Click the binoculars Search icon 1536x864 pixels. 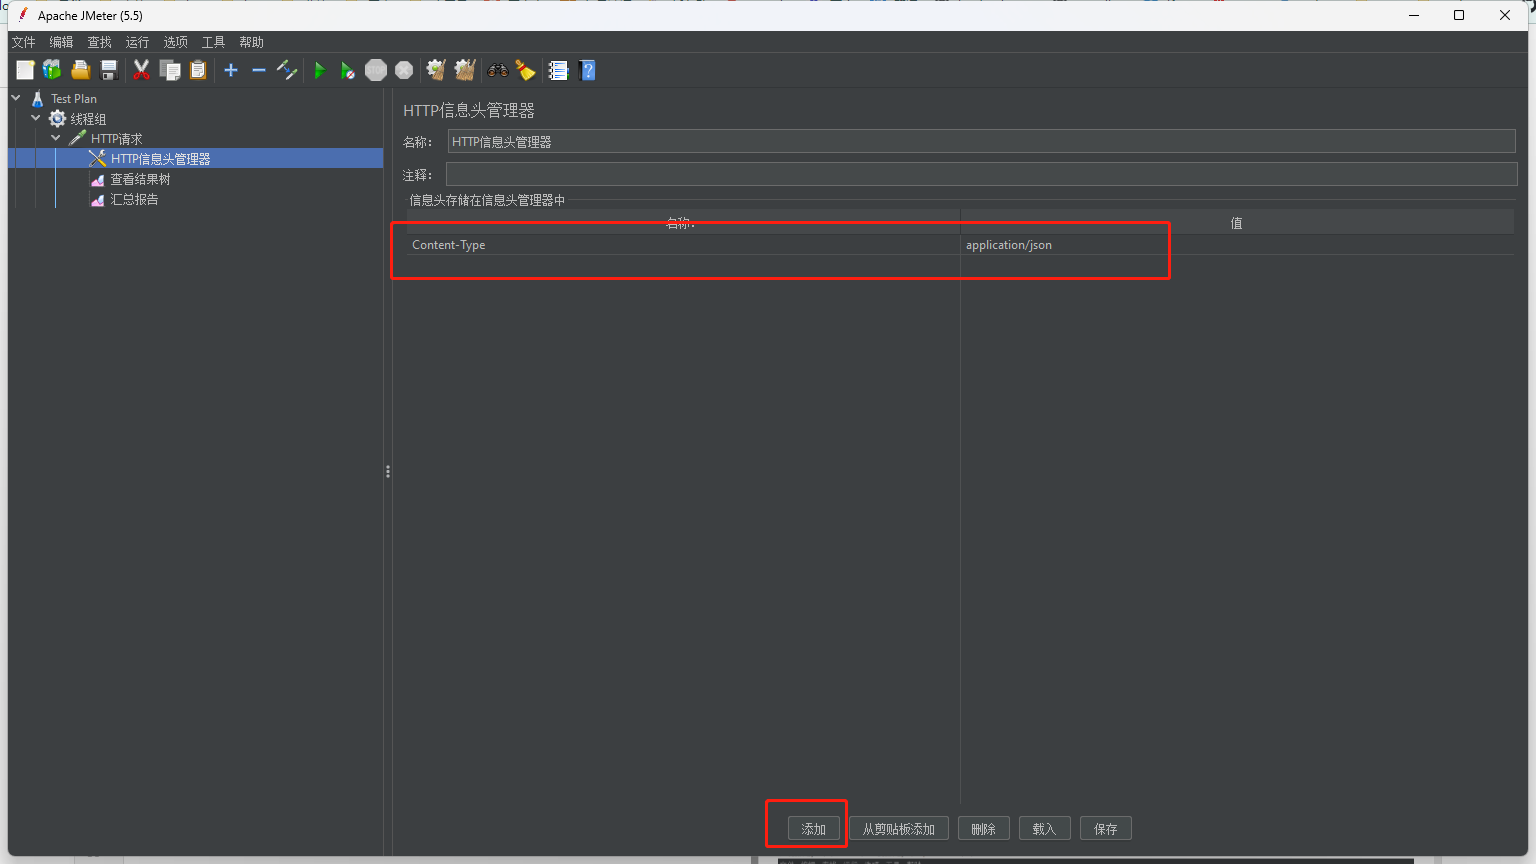coord(497,70)
